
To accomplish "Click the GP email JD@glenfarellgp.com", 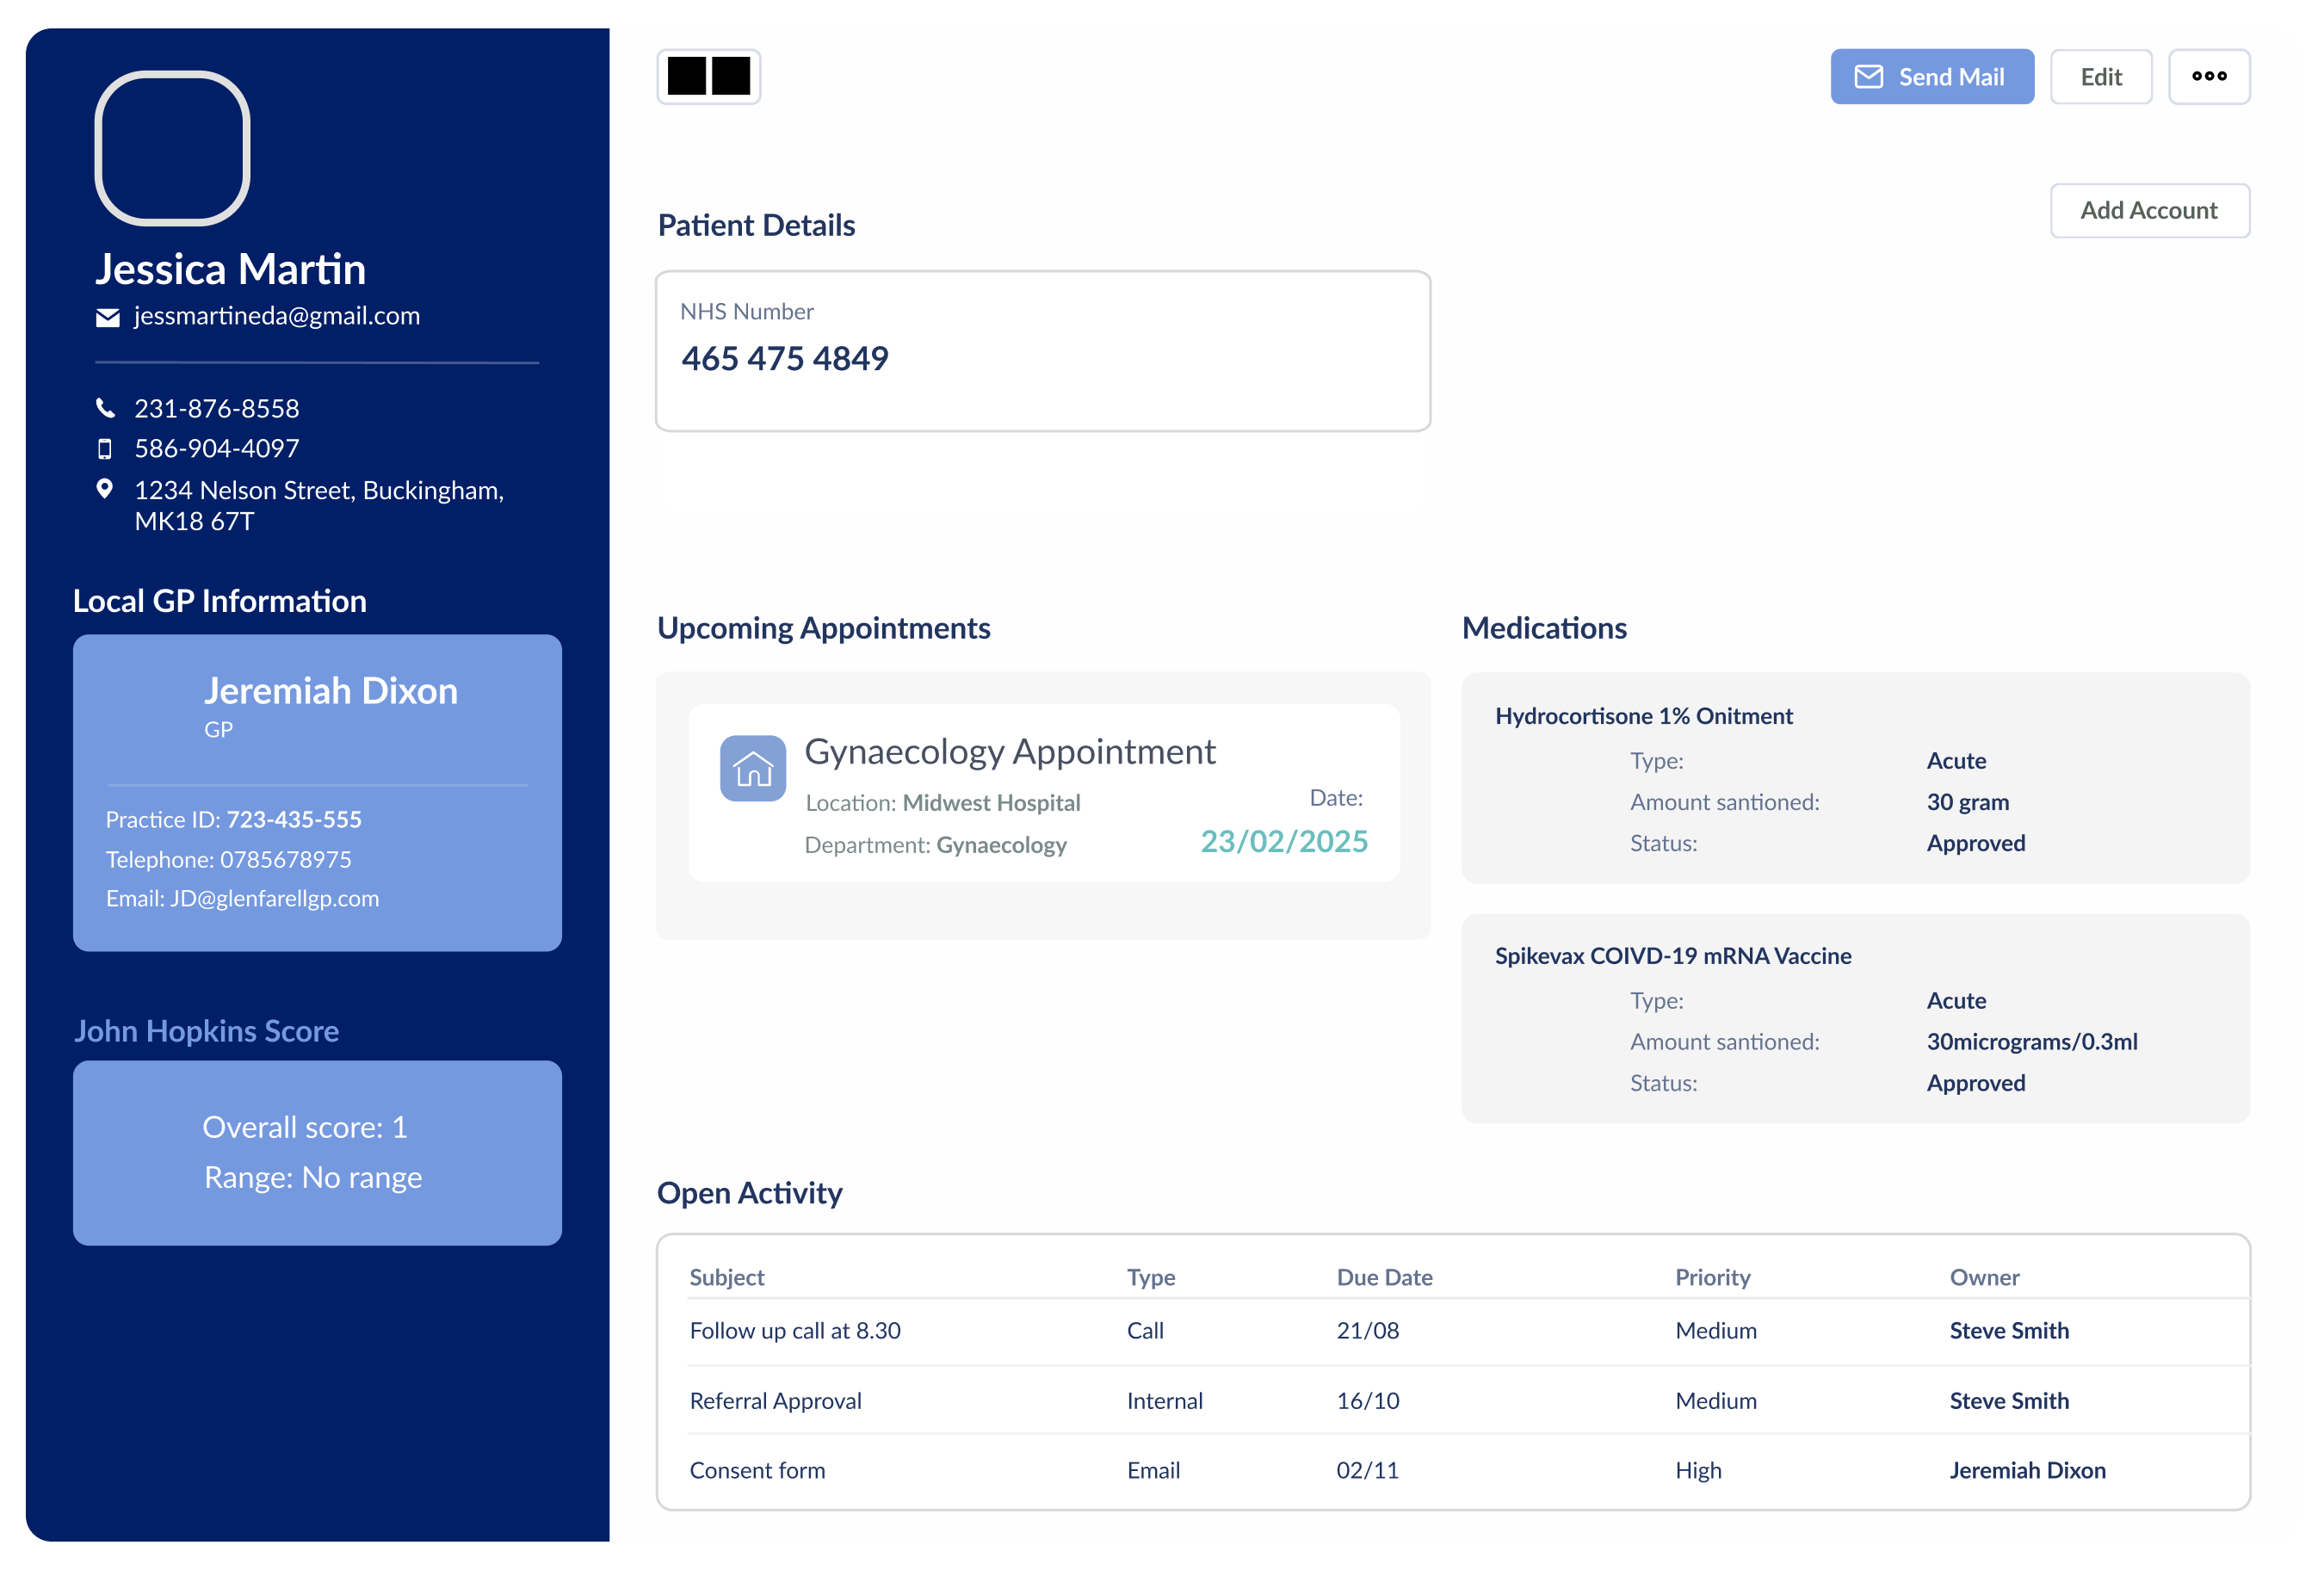I will (274, 898).
